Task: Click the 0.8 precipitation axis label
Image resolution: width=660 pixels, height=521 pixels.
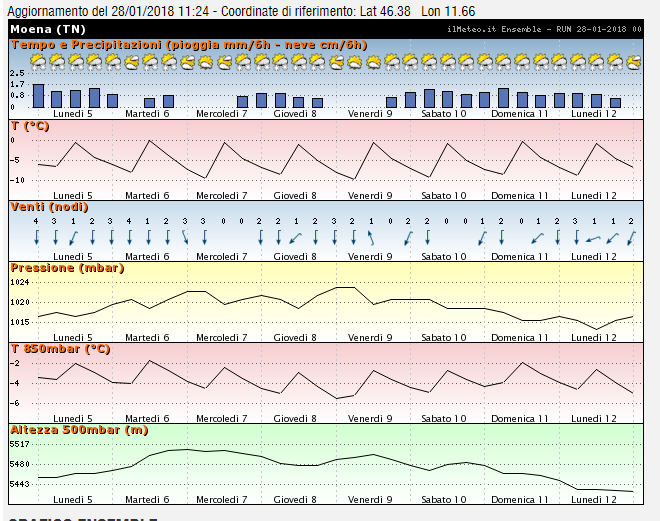Action: [x=17, y=95]
